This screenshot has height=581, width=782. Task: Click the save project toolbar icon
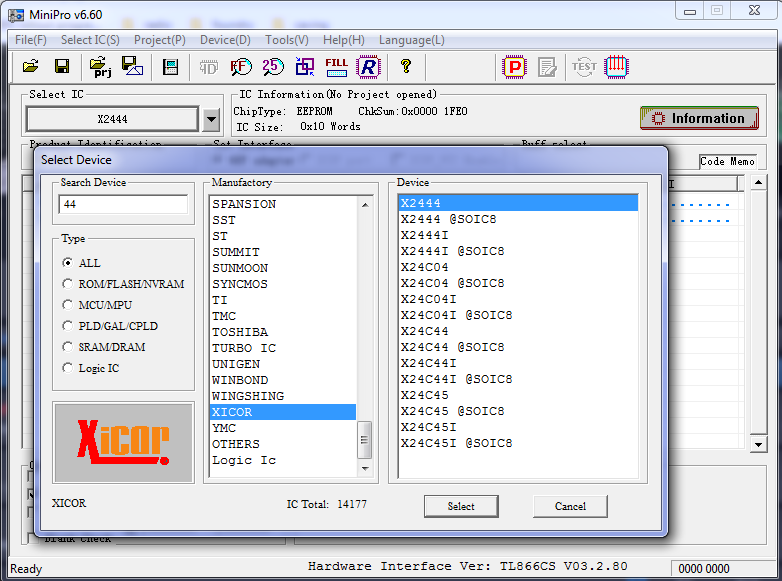coord(132,66)
